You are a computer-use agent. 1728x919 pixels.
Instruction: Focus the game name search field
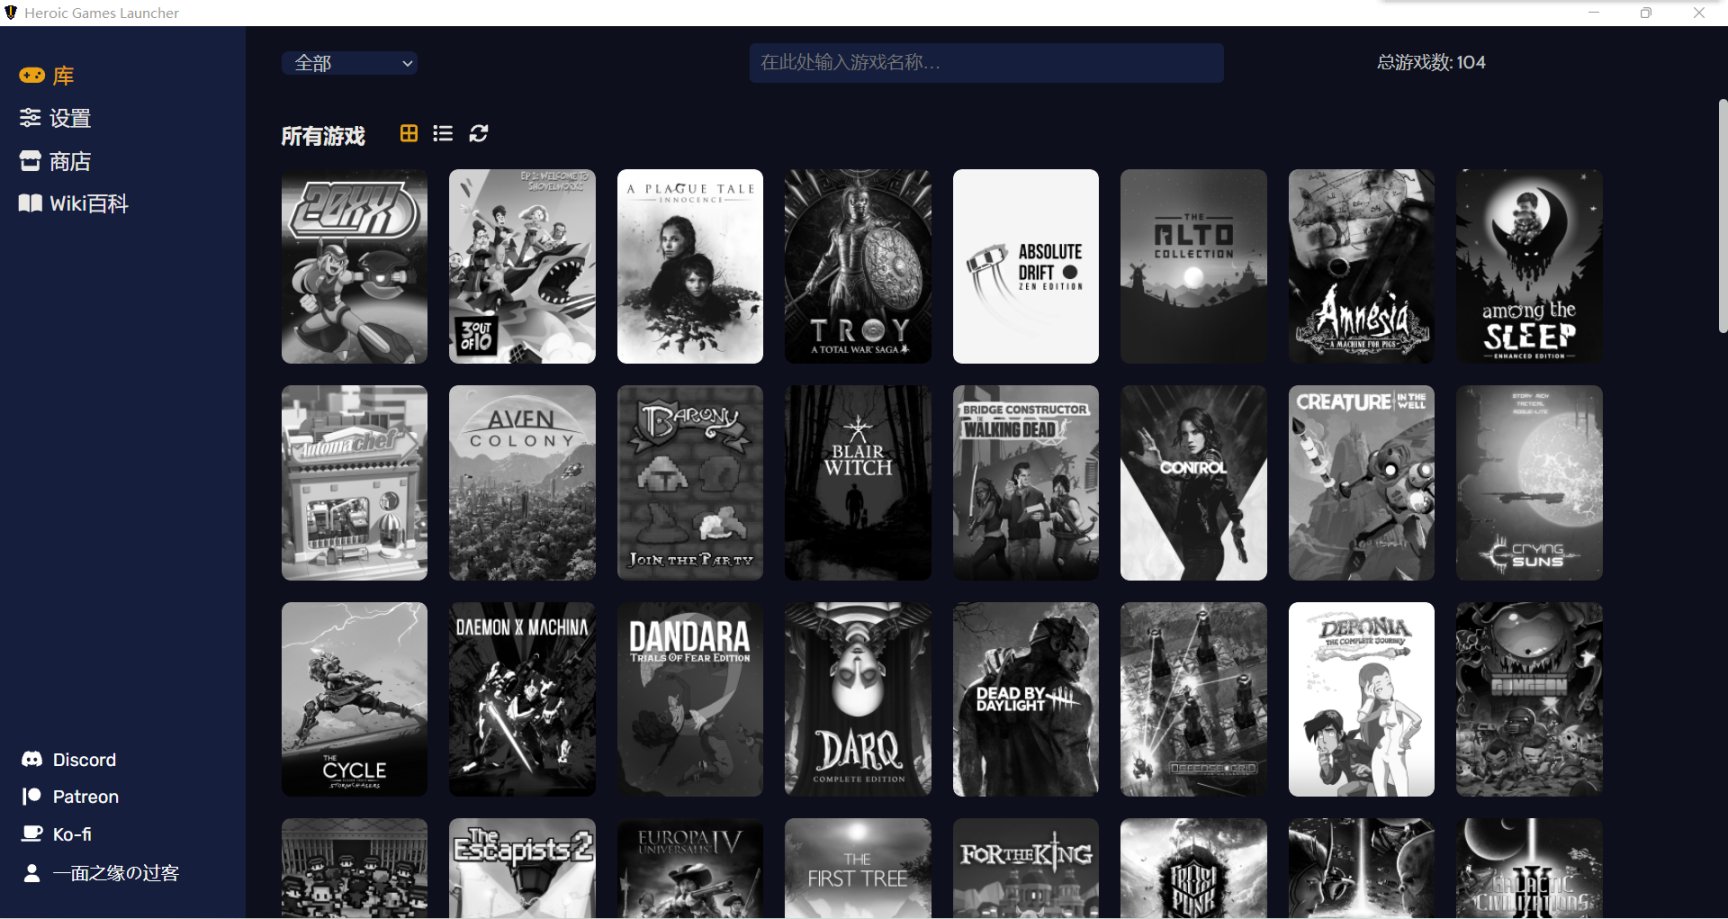(986, 63)
